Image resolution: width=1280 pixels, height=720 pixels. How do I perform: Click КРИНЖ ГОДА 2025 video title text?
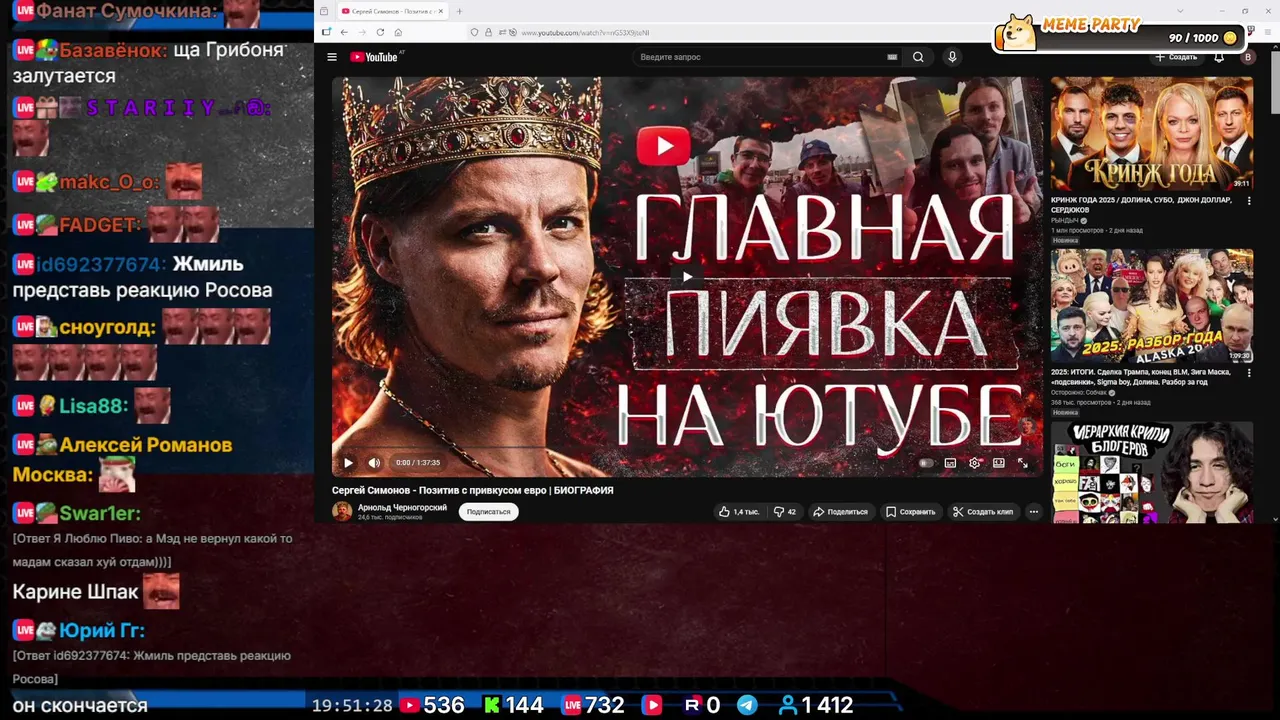1141,204
